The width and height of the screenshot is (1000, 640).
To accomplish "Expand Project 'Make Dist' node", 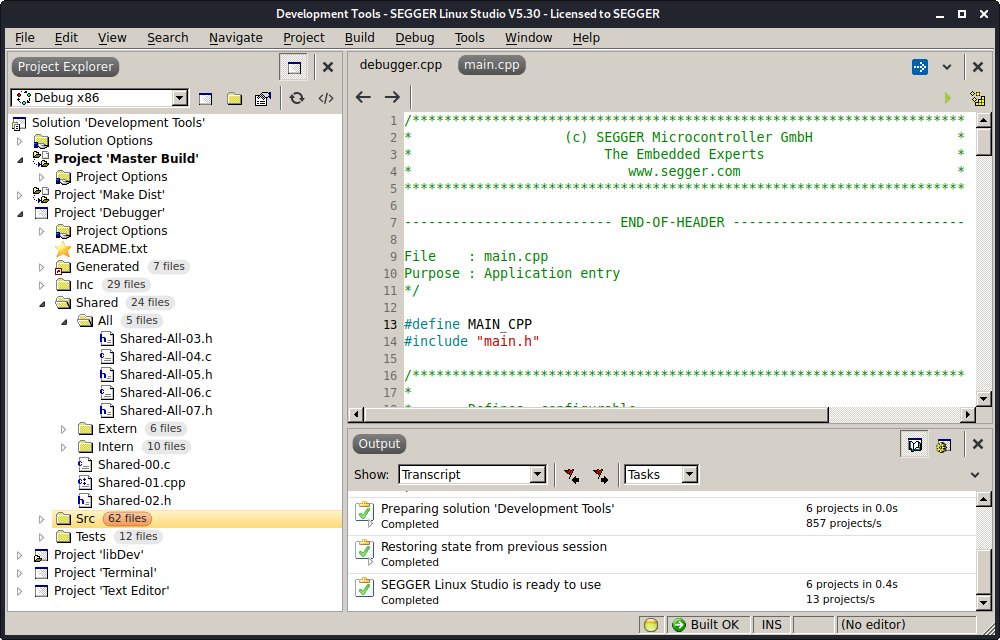I will (x=20, y=195).
